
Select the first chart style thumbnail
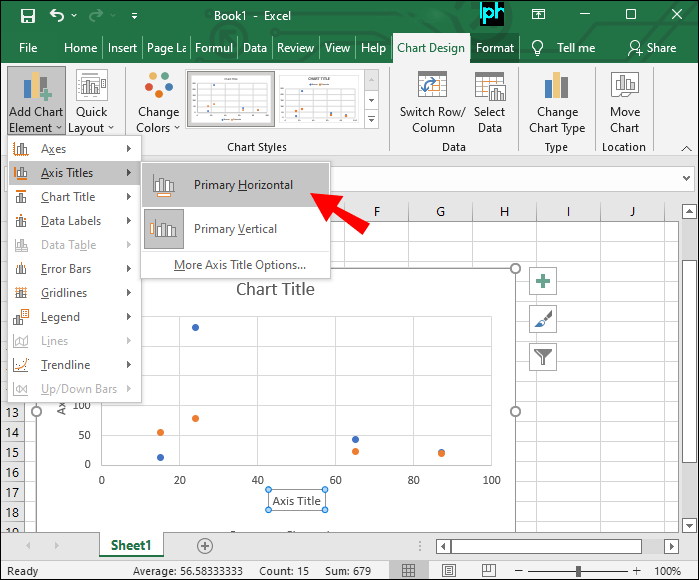coord(229,101)
